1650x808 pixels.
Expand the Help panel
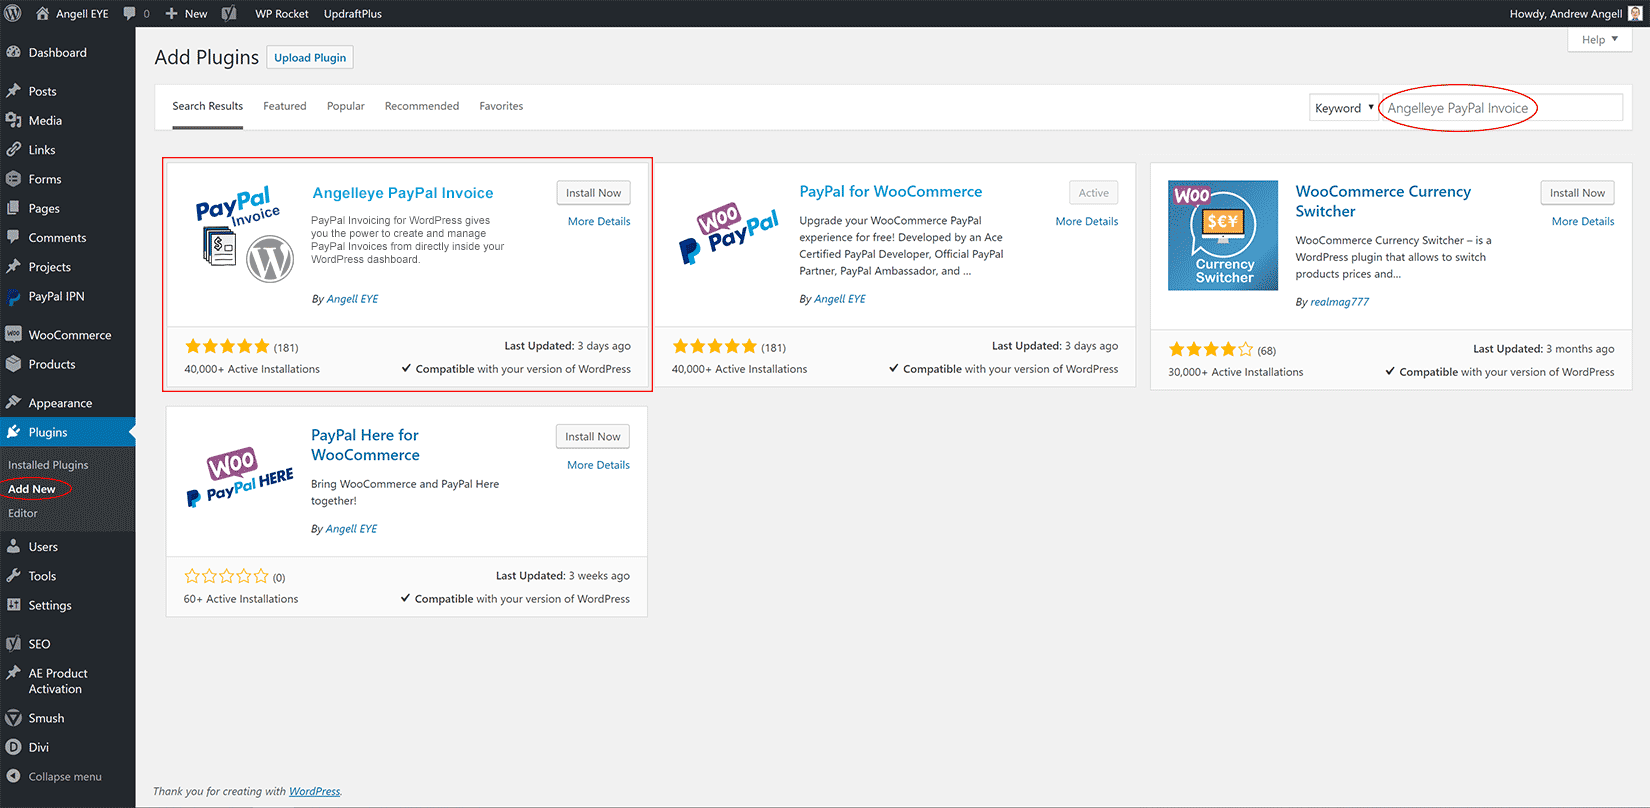[1600, 40]
